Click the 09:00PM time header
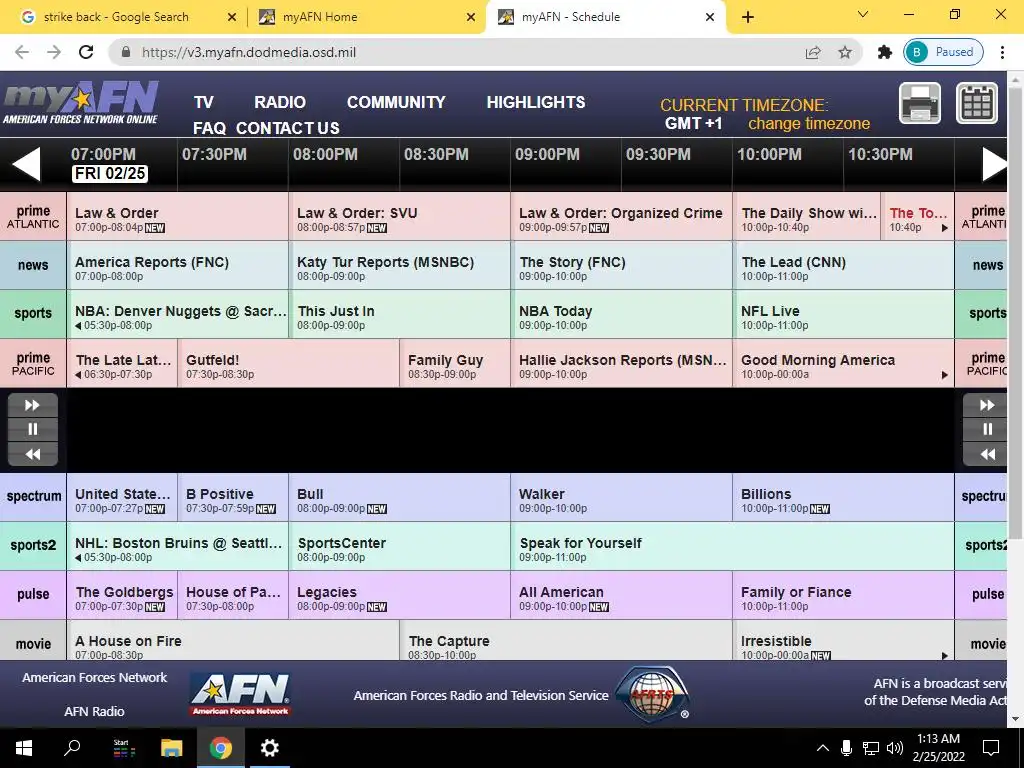Viewport: 1024px width, 768px height. (x=547, y=155)
